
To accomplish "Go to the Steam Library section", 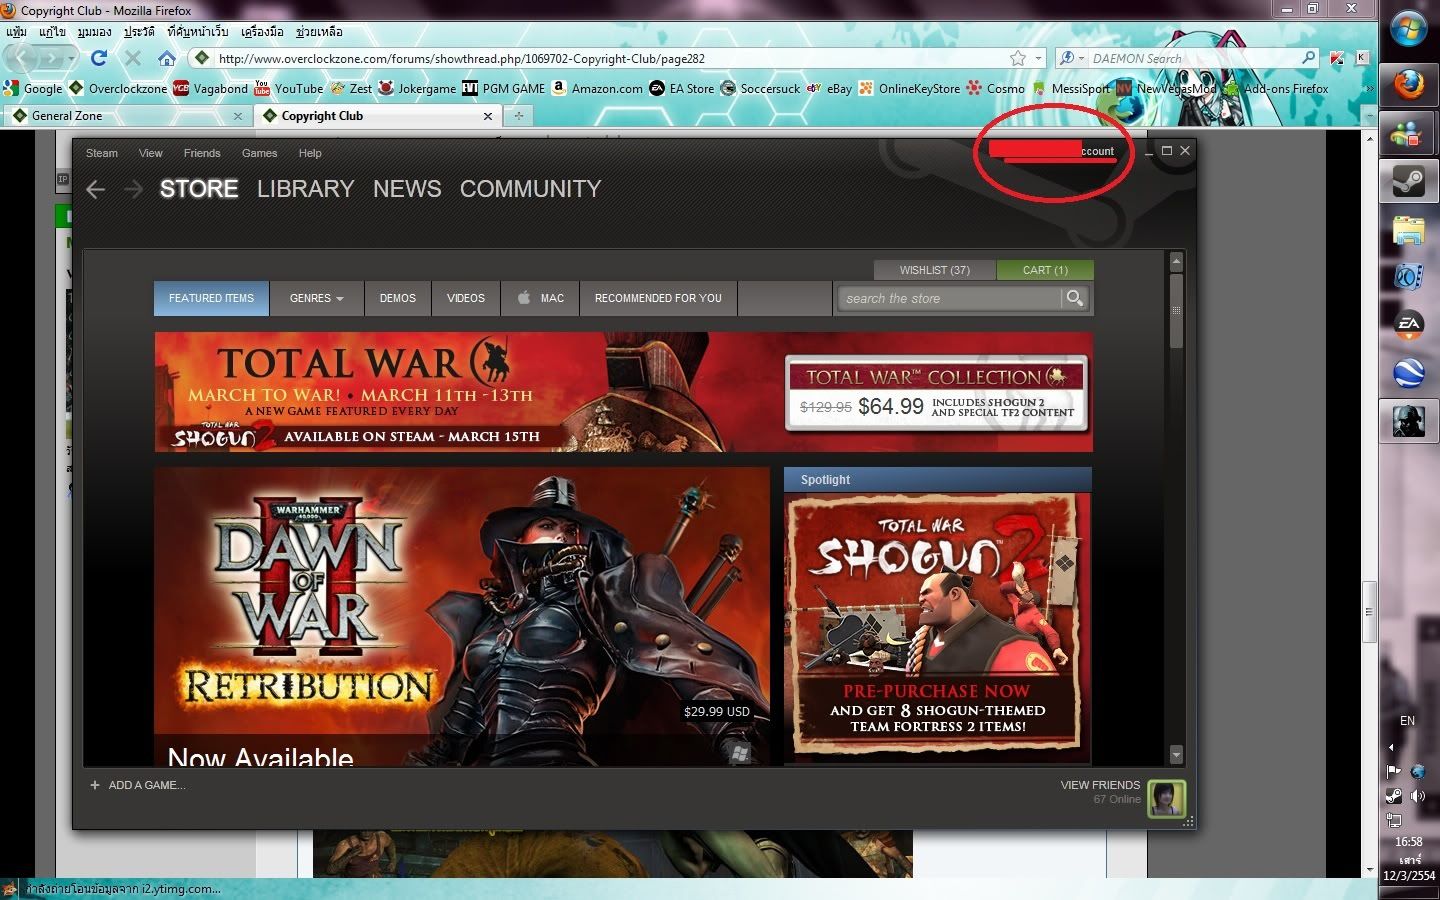I will (306, 189).
